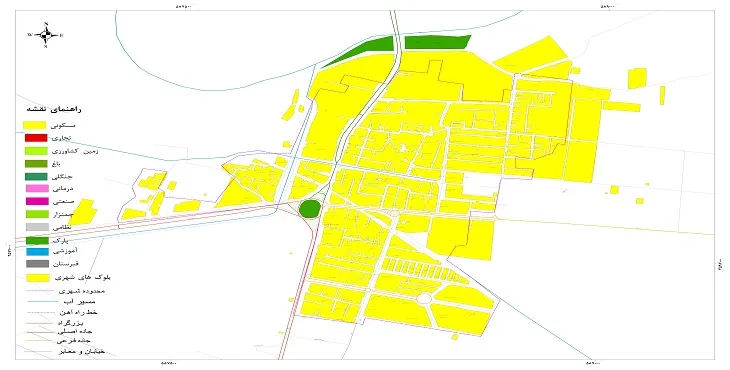730x370 pixels.
Task: Click the legend label 'نظامی'
Action: pos(63,228)
